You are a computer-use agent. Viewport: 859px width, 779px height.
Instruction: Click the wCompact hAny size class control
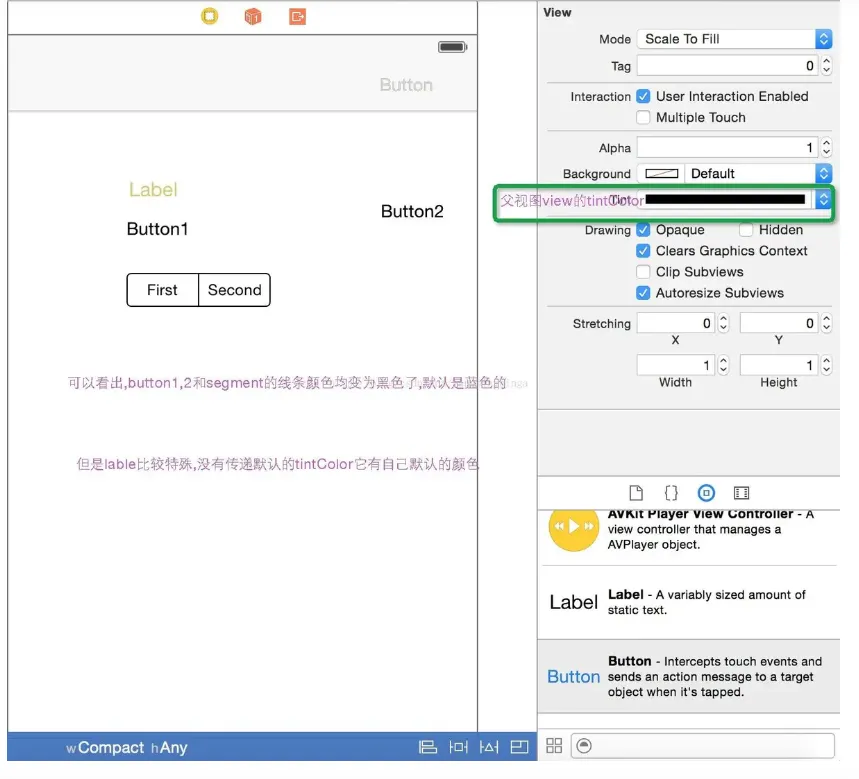[x=127, y=747]
